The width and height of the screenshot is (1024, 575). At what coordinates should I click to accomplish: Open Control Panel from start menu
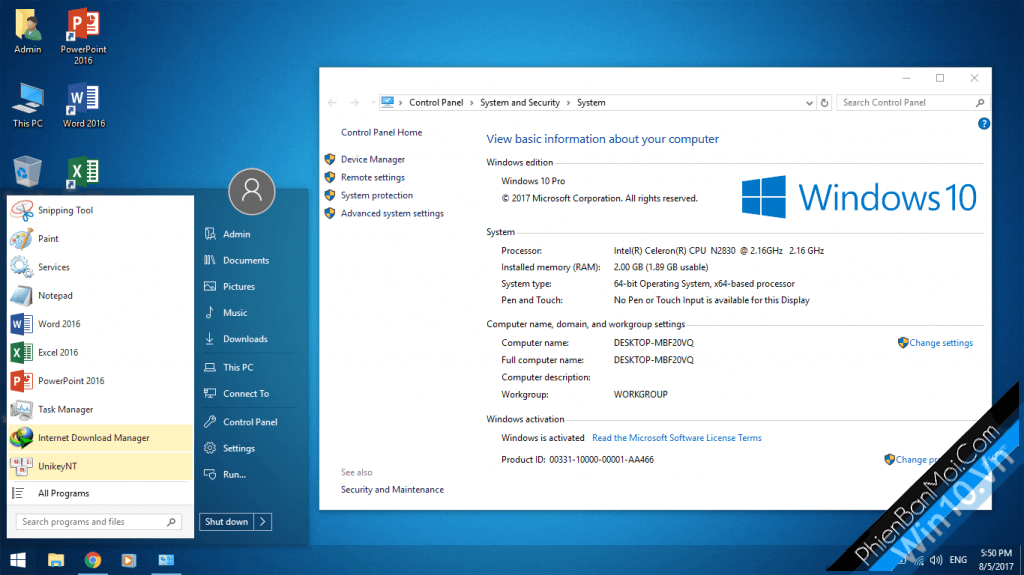pos(248,422)
